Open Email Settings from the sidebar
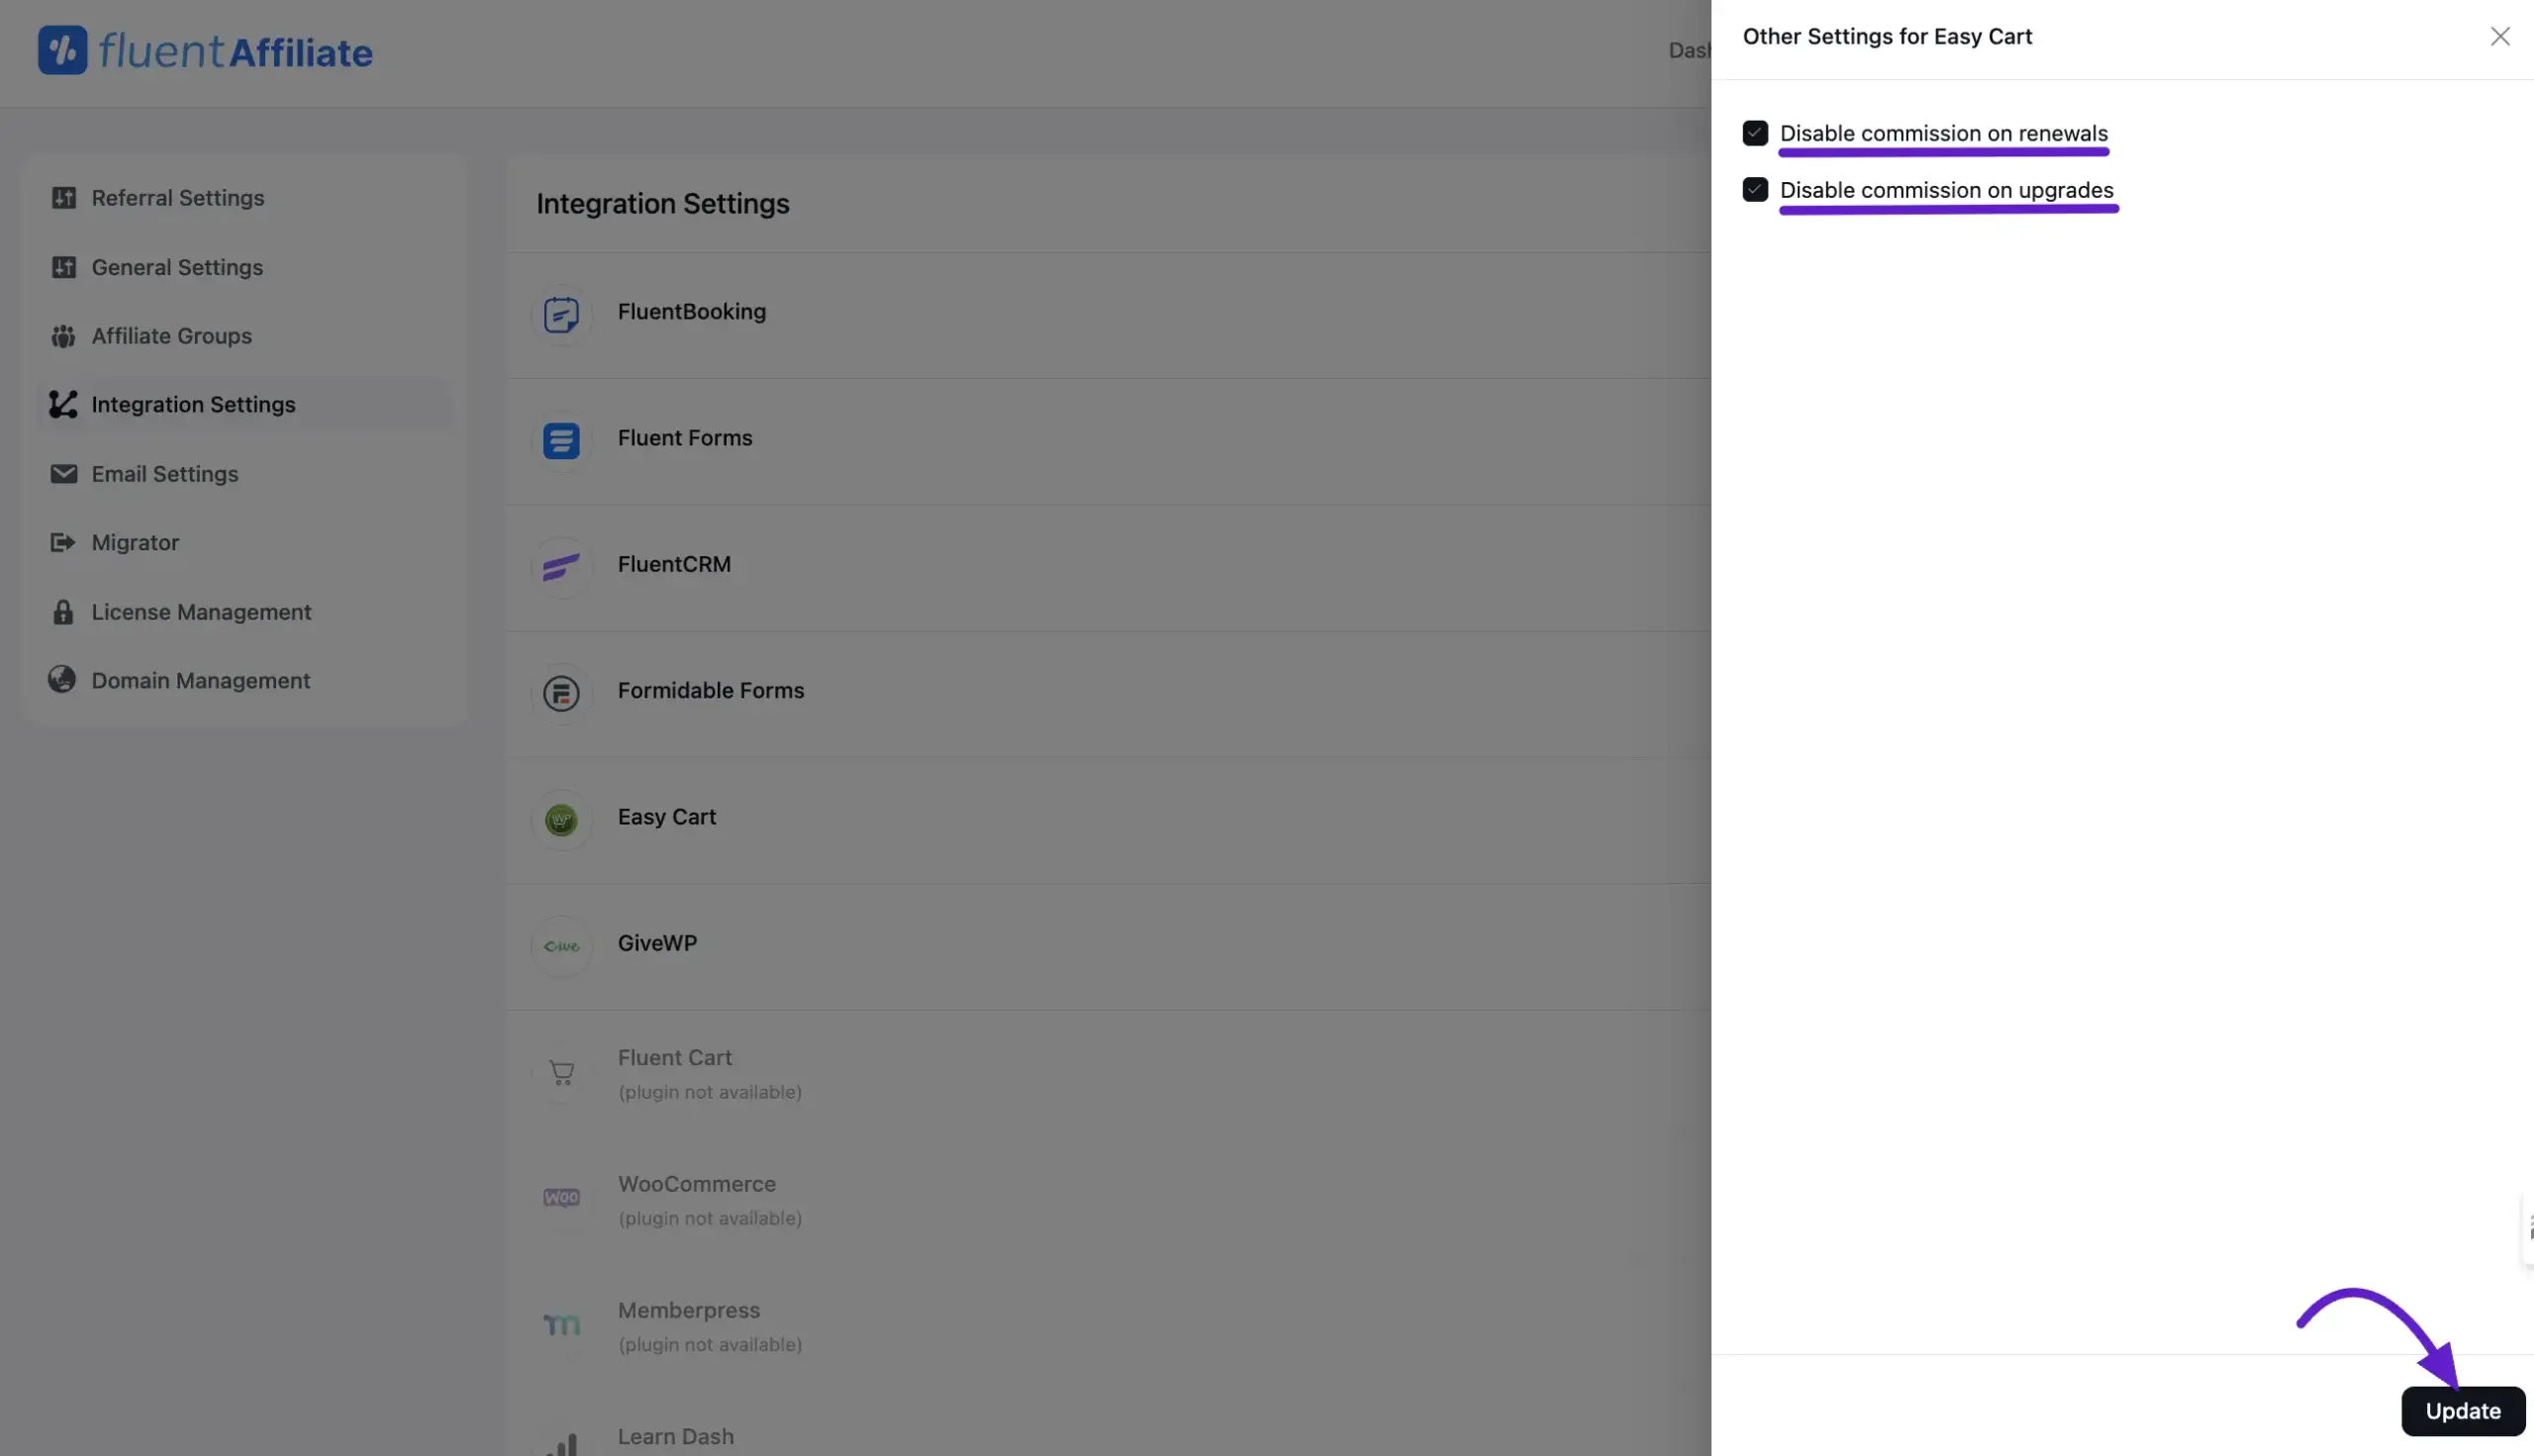 [165, 473]
